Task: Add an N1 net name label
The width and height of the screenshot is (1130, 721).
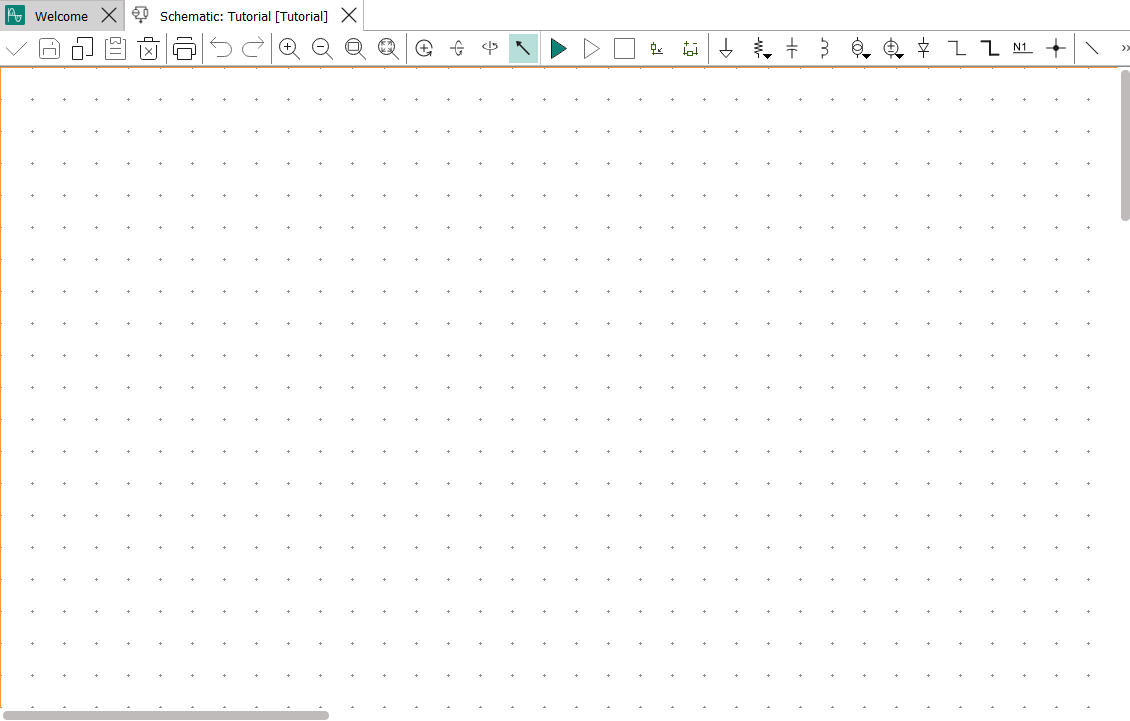Action: click(x=1022, y=49)
